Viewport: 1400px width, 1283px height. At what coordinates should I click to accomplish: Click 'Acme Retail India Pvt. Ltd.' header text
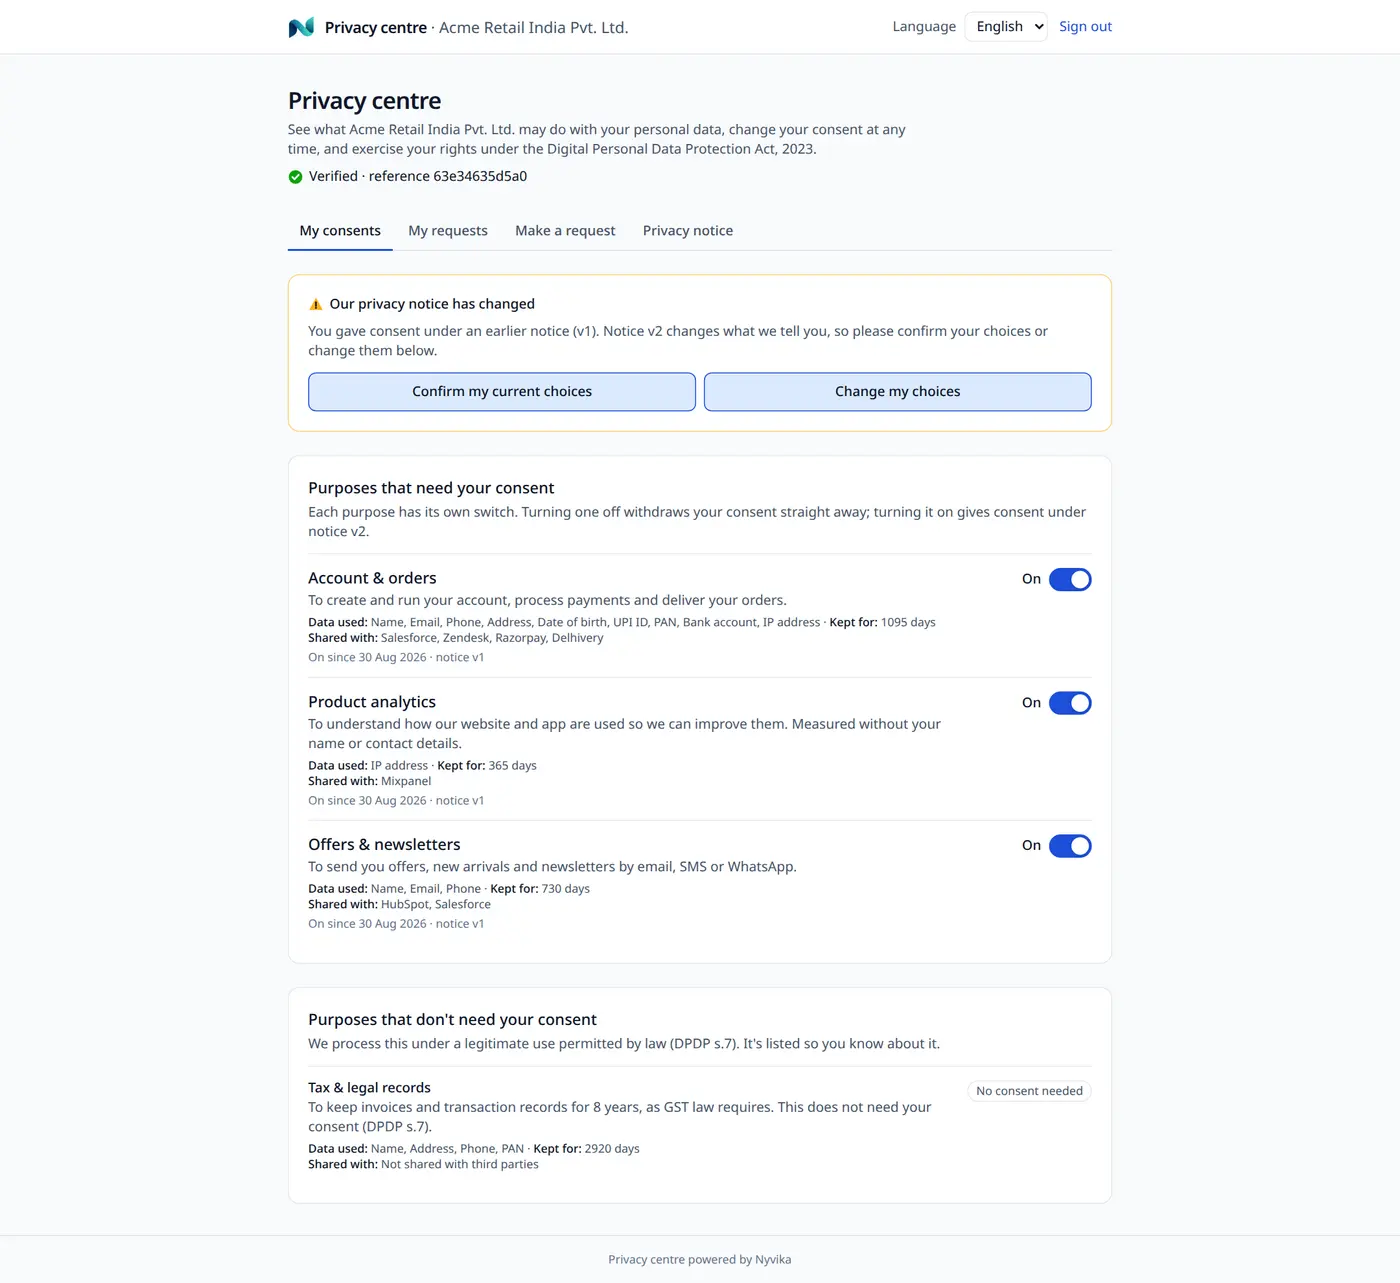pos(534,28)
